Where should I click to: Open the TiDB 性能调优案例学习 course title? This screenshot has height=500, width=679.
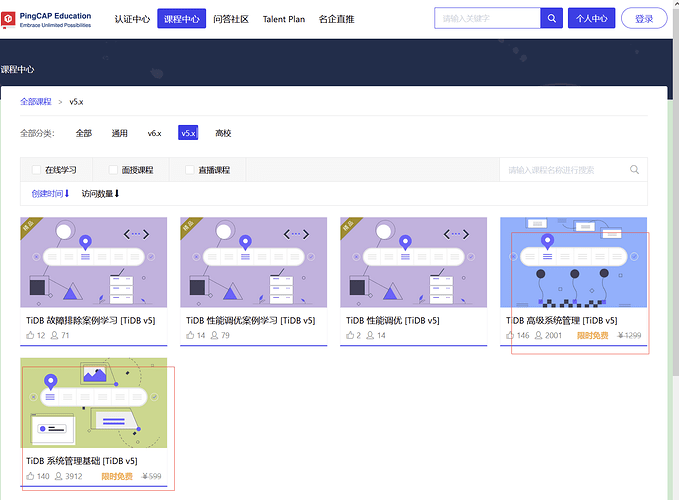point(251,320)
